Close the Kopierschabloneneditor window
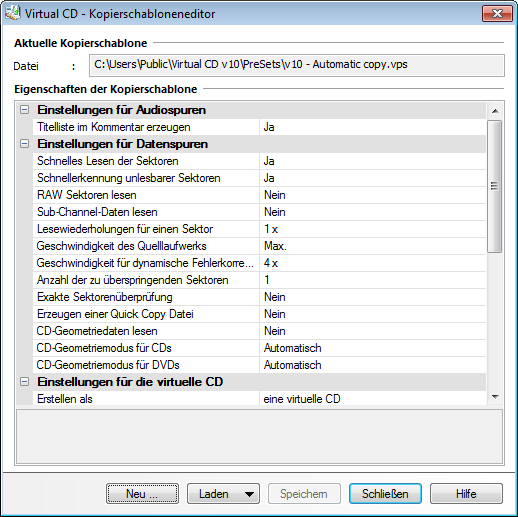The width and height of the screenshot is (518, 517). pos(497,14)
